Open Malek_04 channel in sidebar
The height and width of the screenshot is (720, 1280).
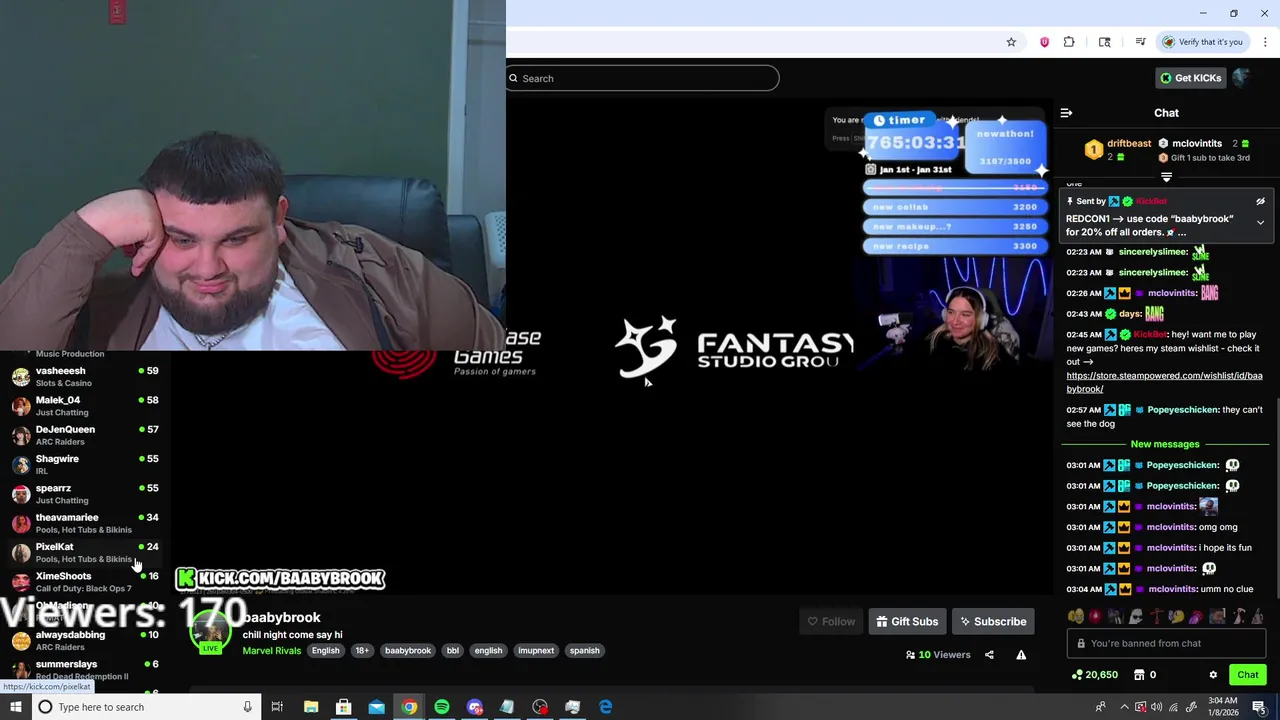tap(85, 405)
